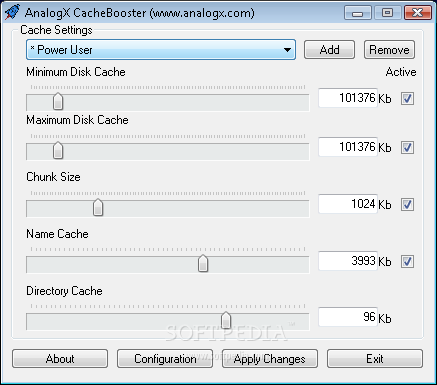
Task: Click the Add profile button
Action: click(x=329, y=50)
